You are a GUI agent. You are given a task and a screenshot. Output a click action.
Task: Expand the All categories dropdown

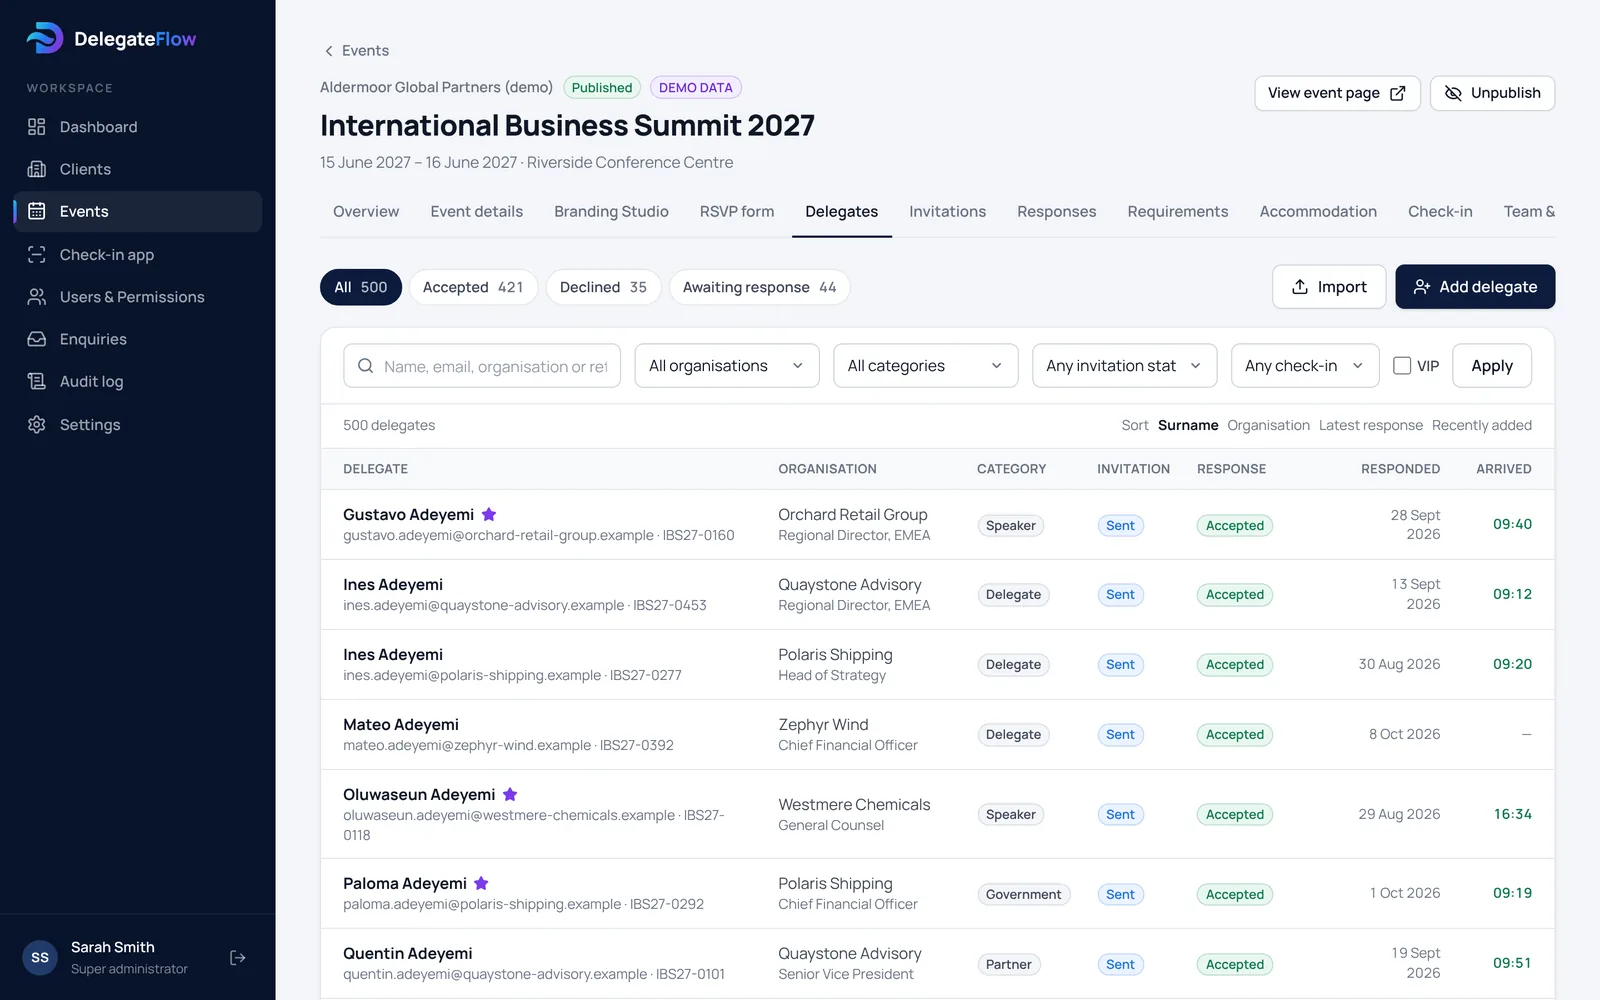[925, 366]
